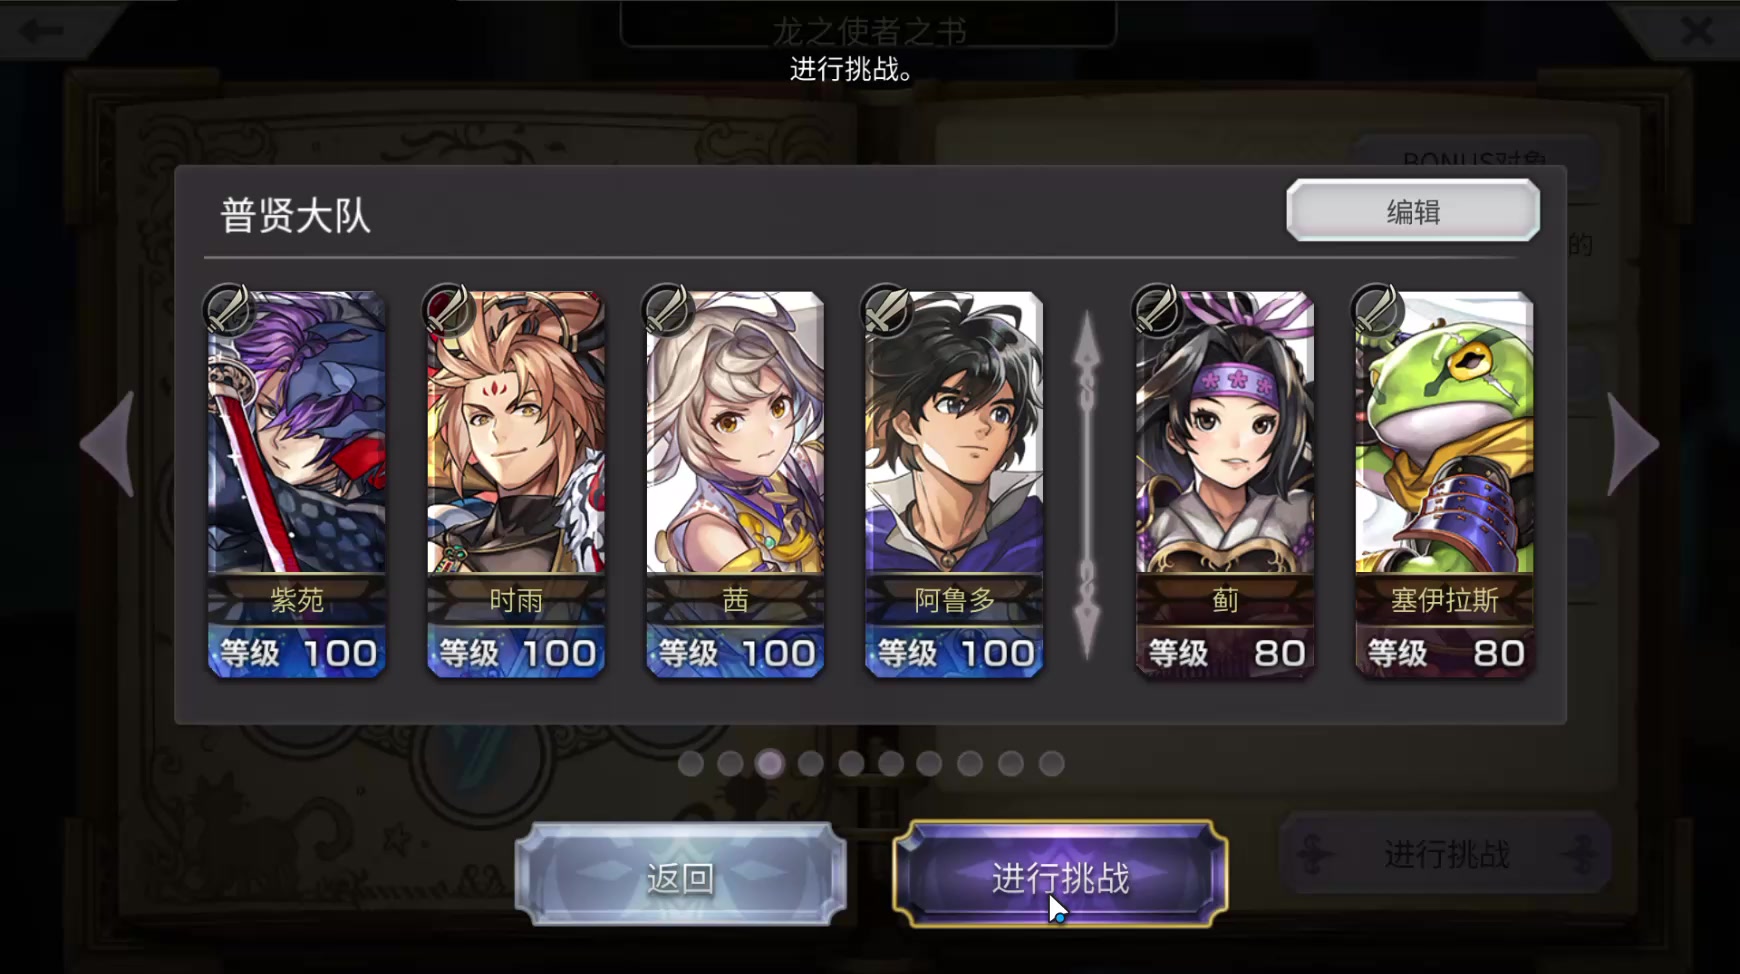The height and width of the screenshot is (974, 1740).
Task: Click the back arrow icon at top left
Action: [x=42, y=30]
